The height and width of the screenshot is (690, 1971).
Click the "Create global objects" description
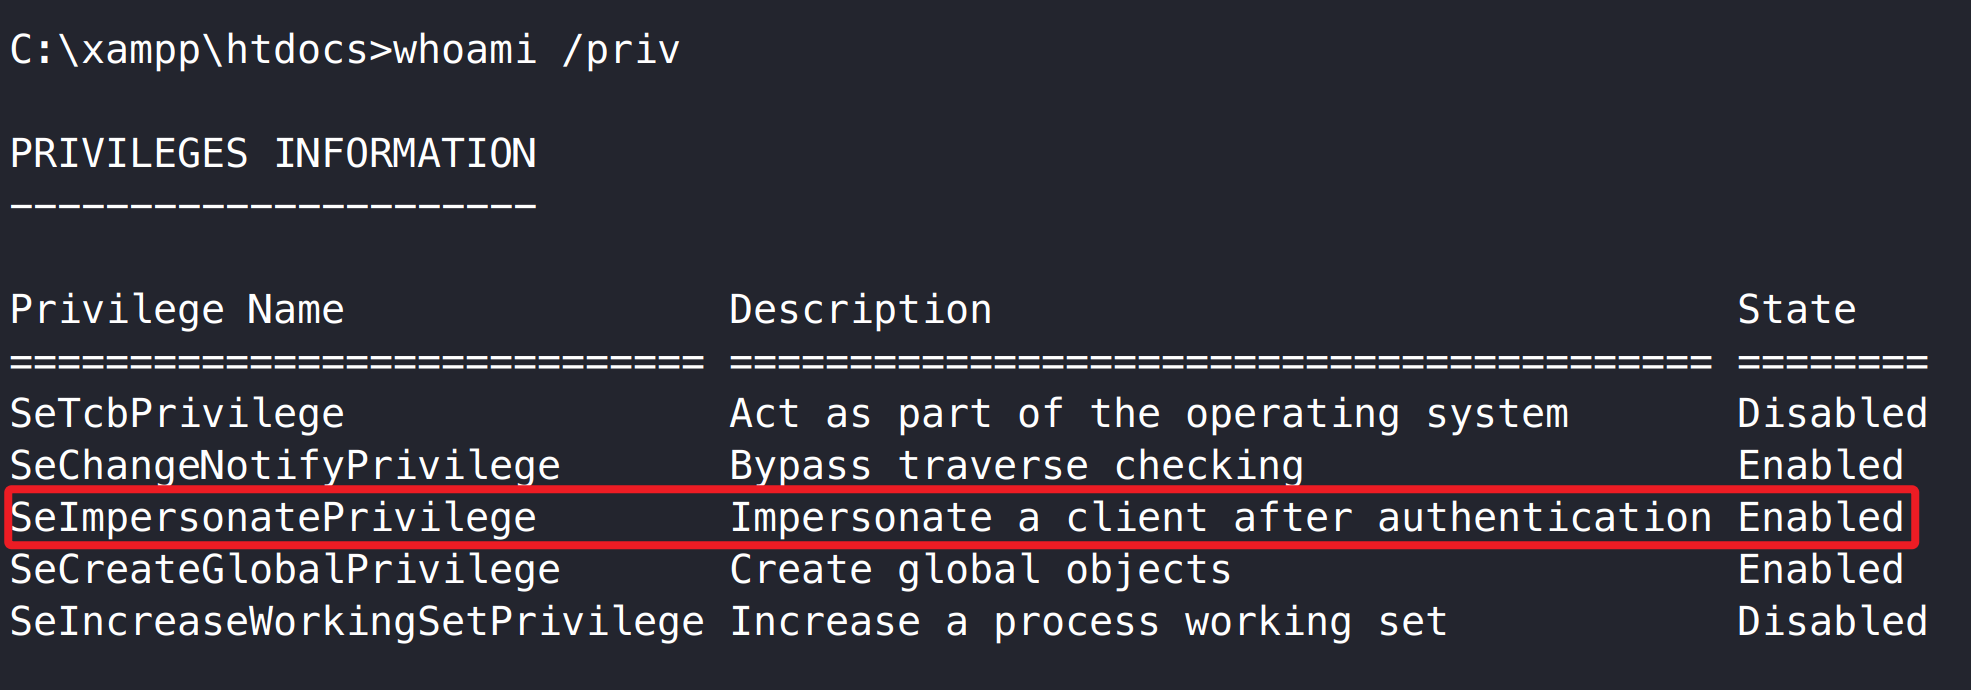pyautogui.click(x=980, y=570)
